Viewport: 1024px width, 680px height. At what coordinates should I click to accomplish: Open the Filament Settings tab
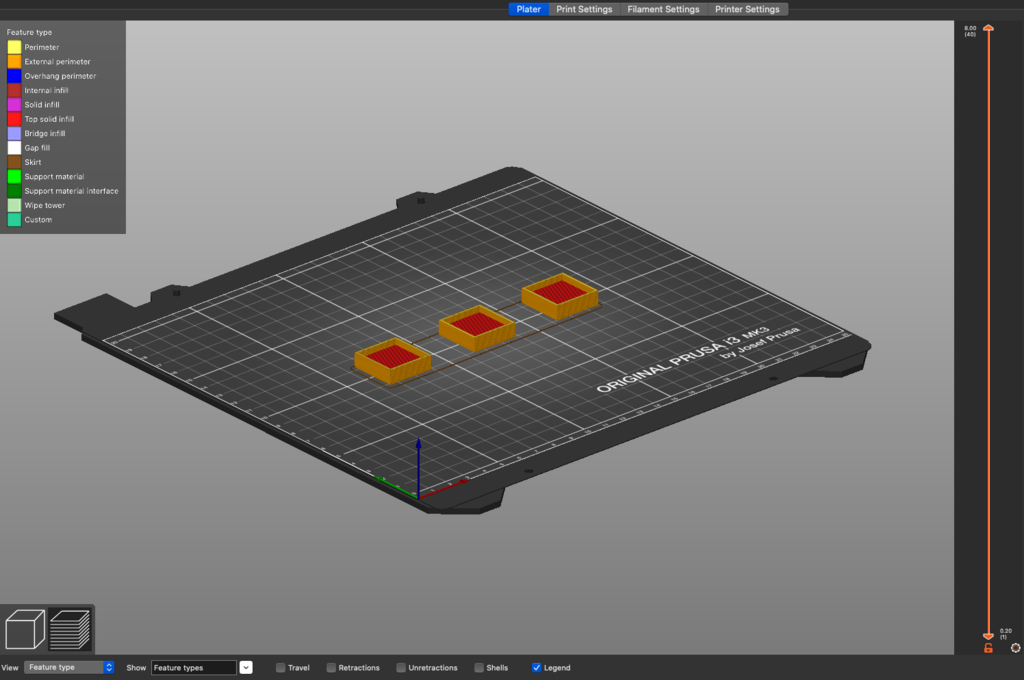coord(663,9)
